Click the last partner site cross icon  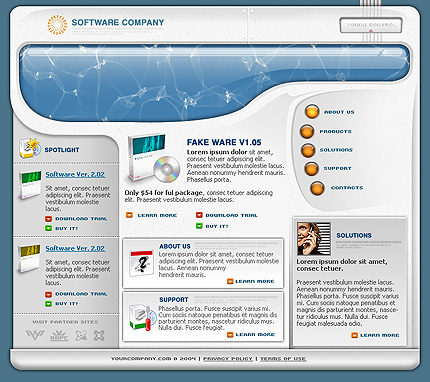(x=99, y=335)
